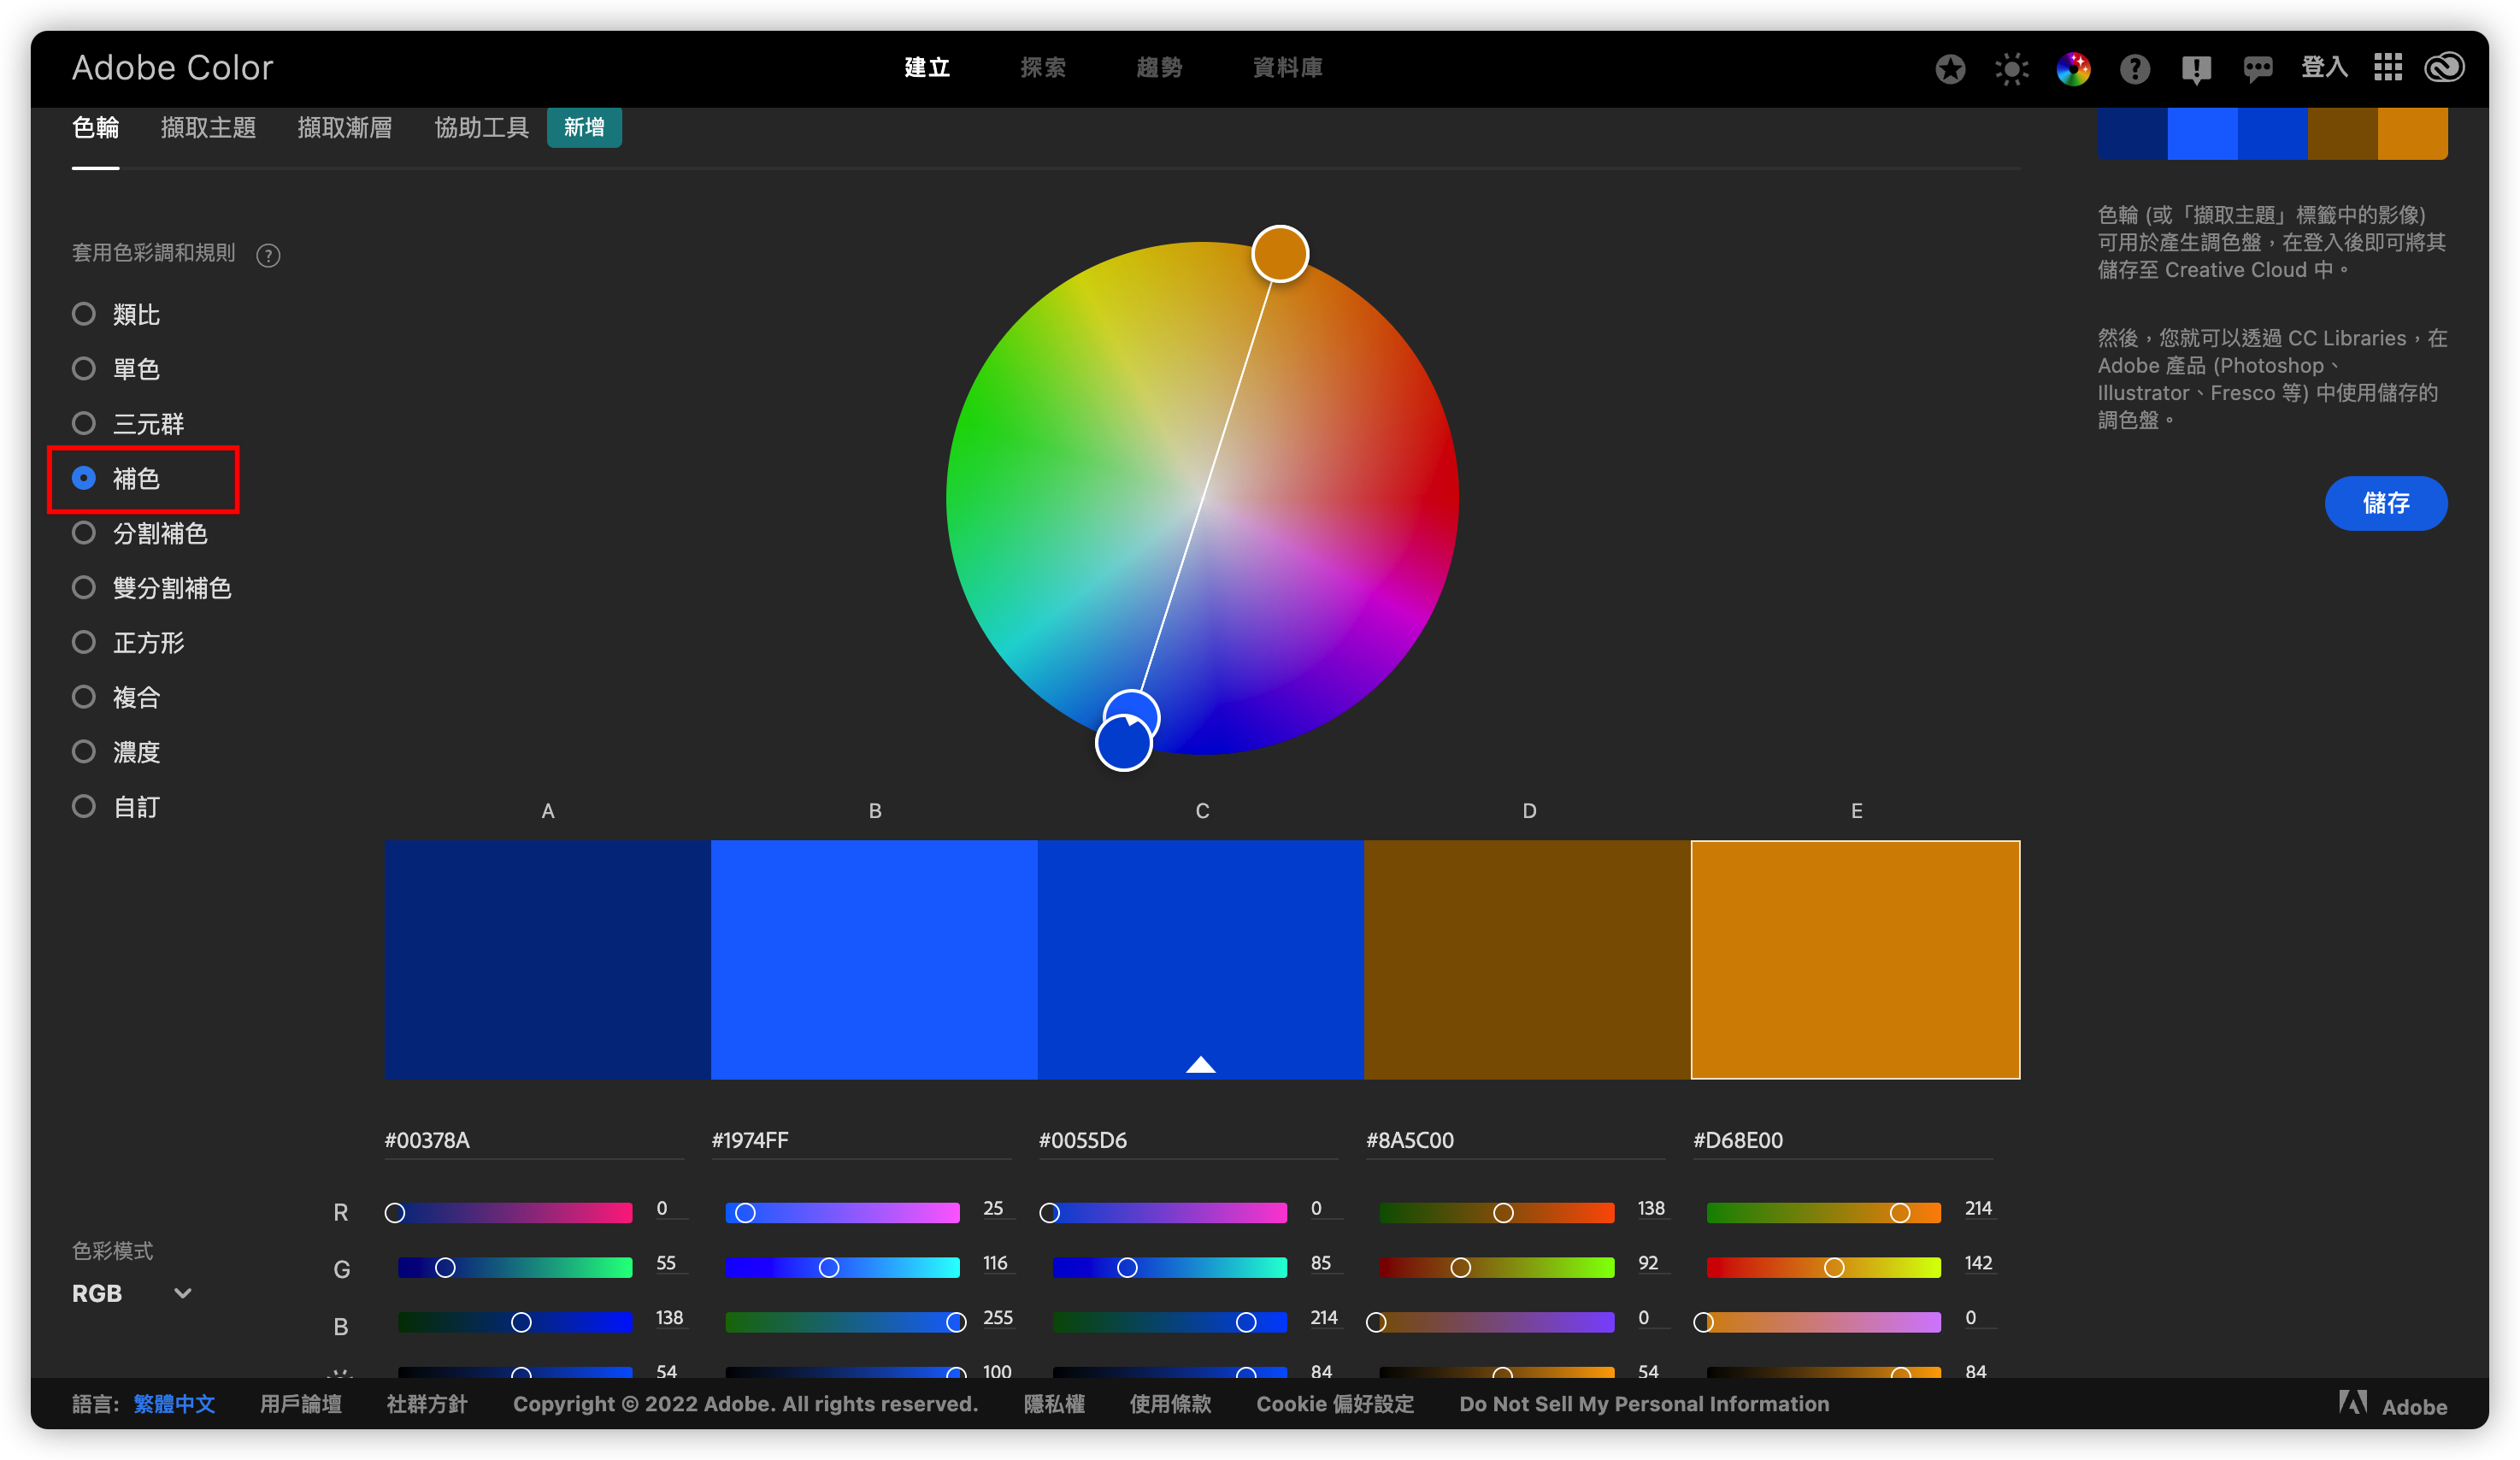Select the 濃度 harmony rule

[x=117, y=751]
